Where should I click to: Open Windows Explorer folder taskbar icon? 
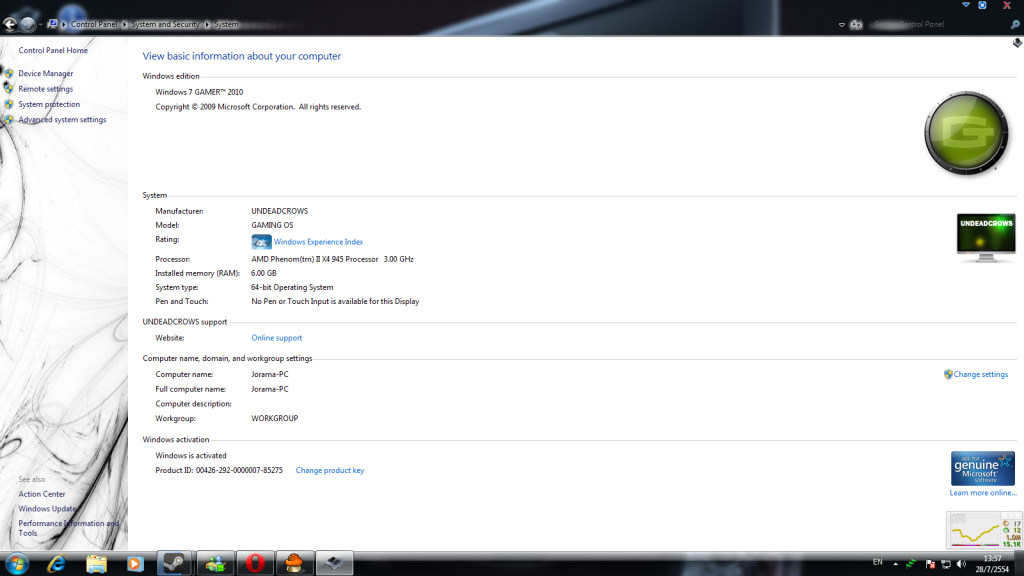(x=96, y=564)
